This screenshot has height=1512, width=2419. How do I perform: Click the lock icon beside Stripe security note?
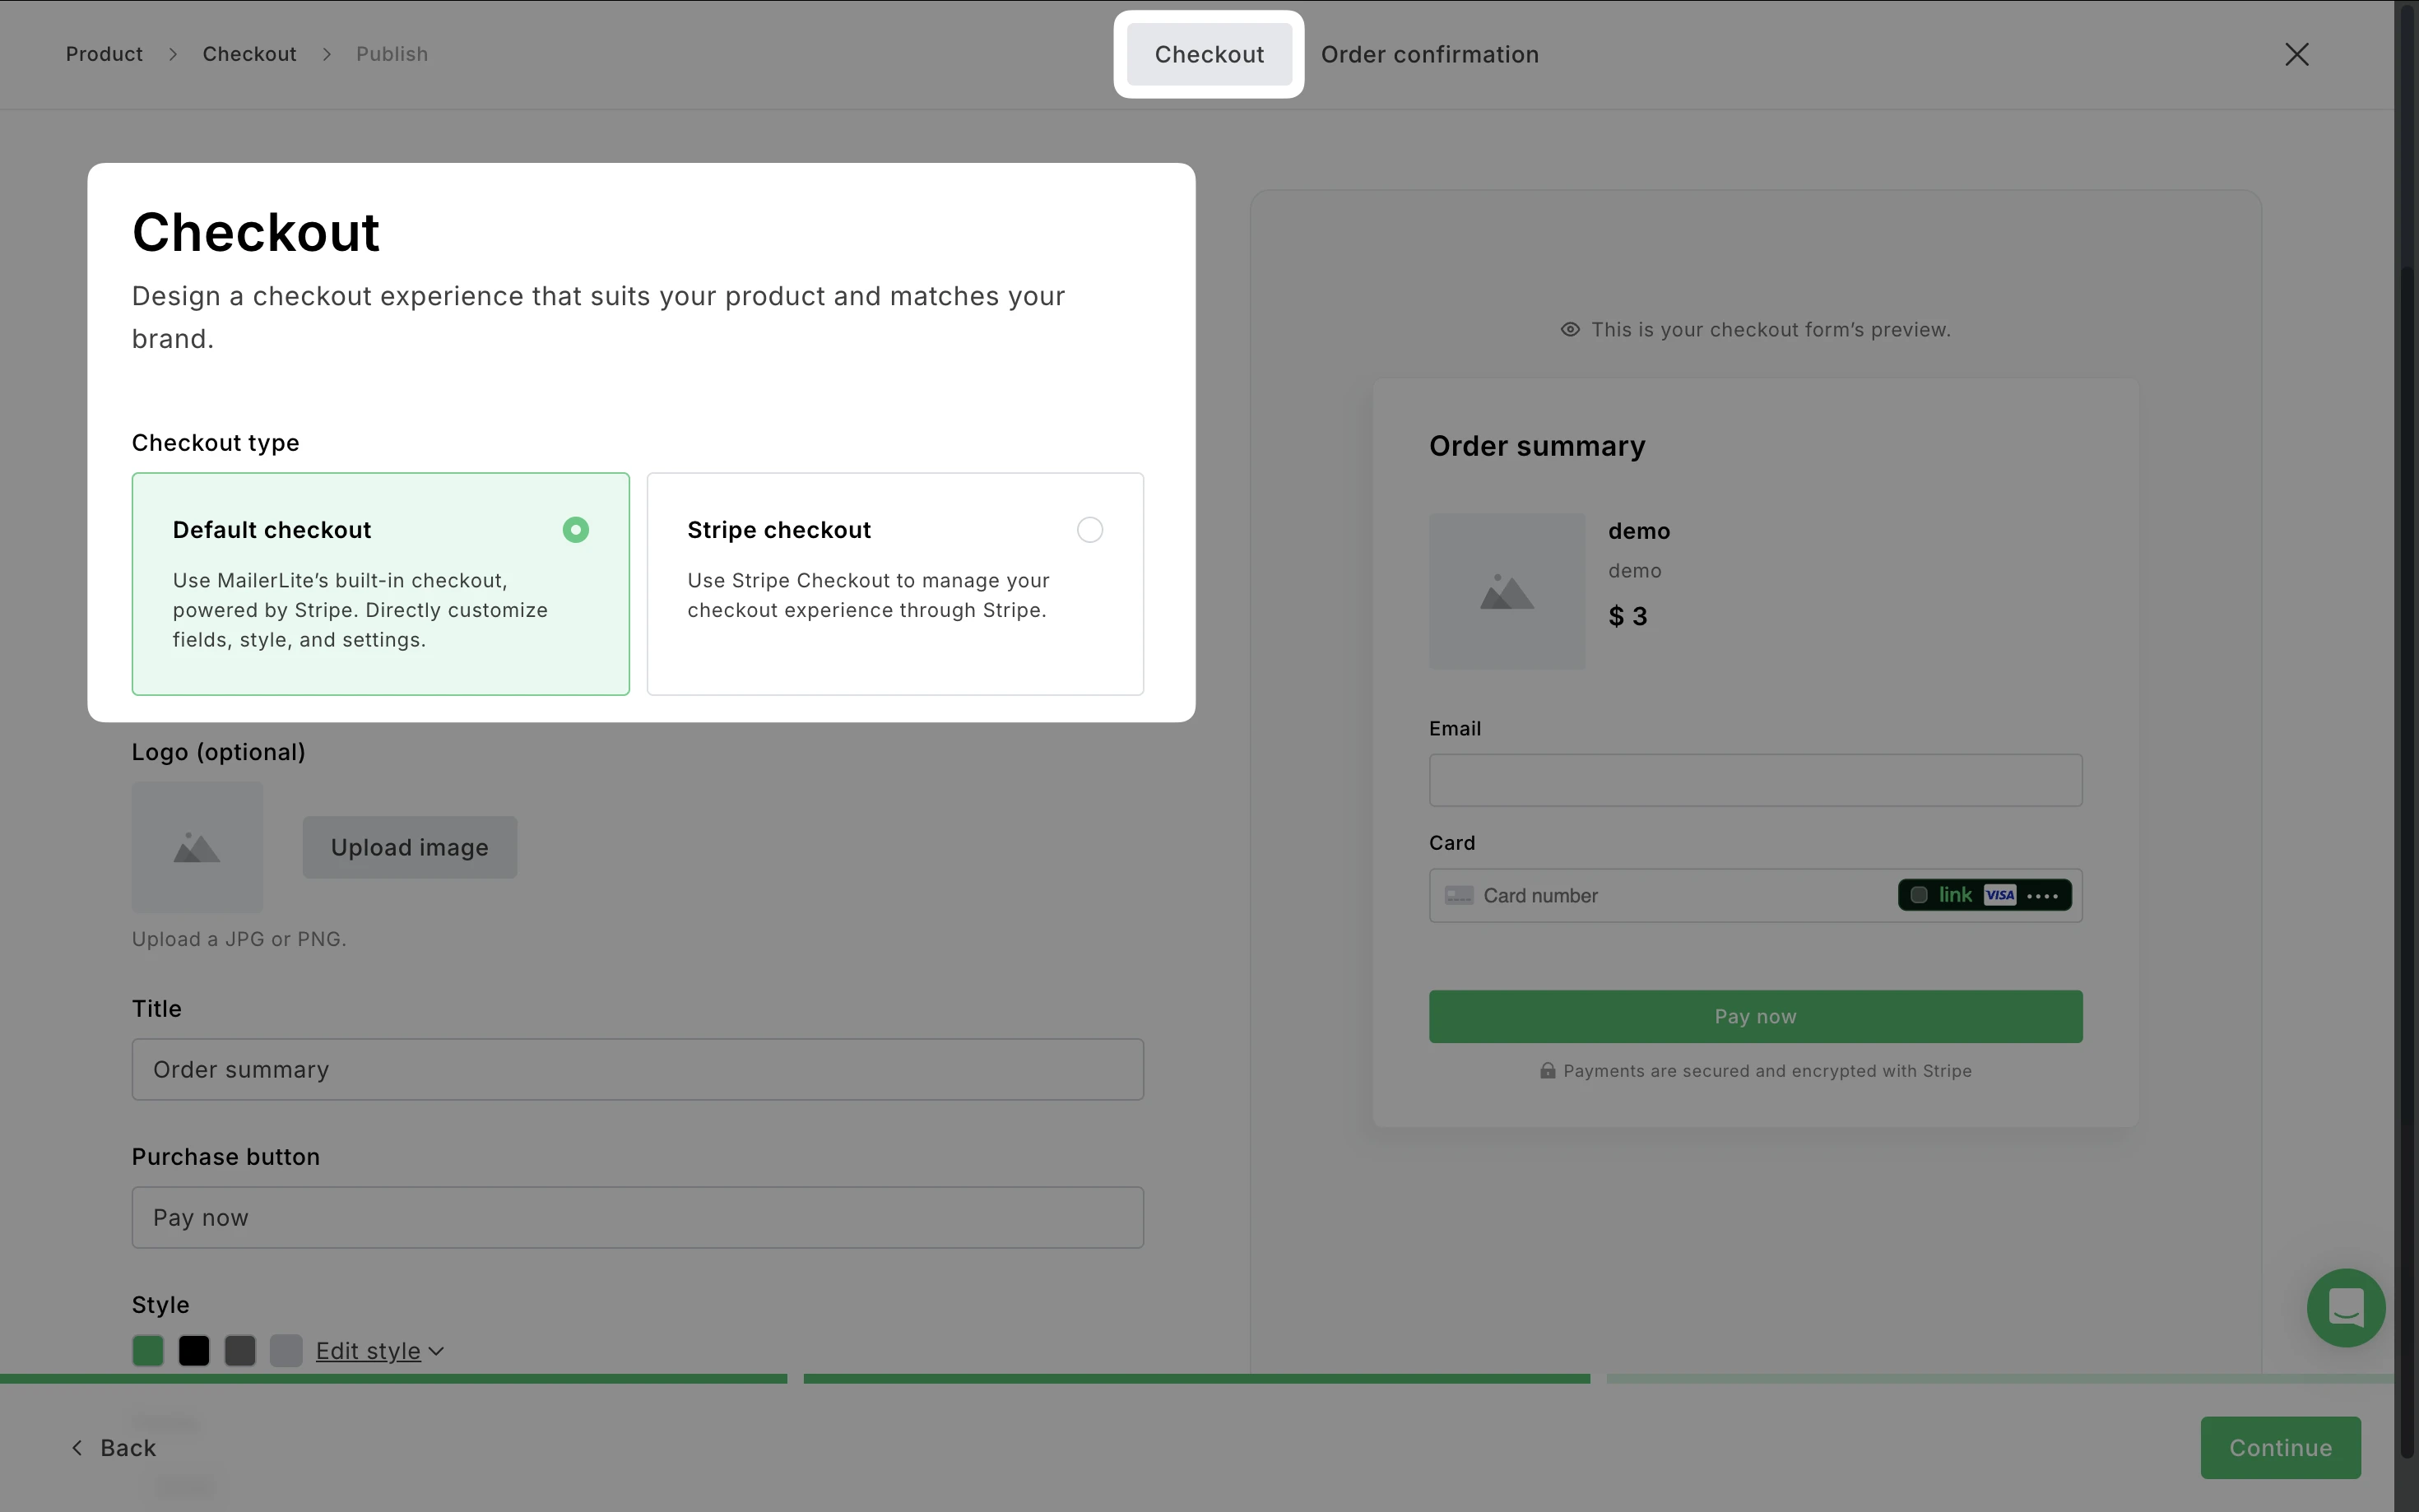[1547, 1071]
